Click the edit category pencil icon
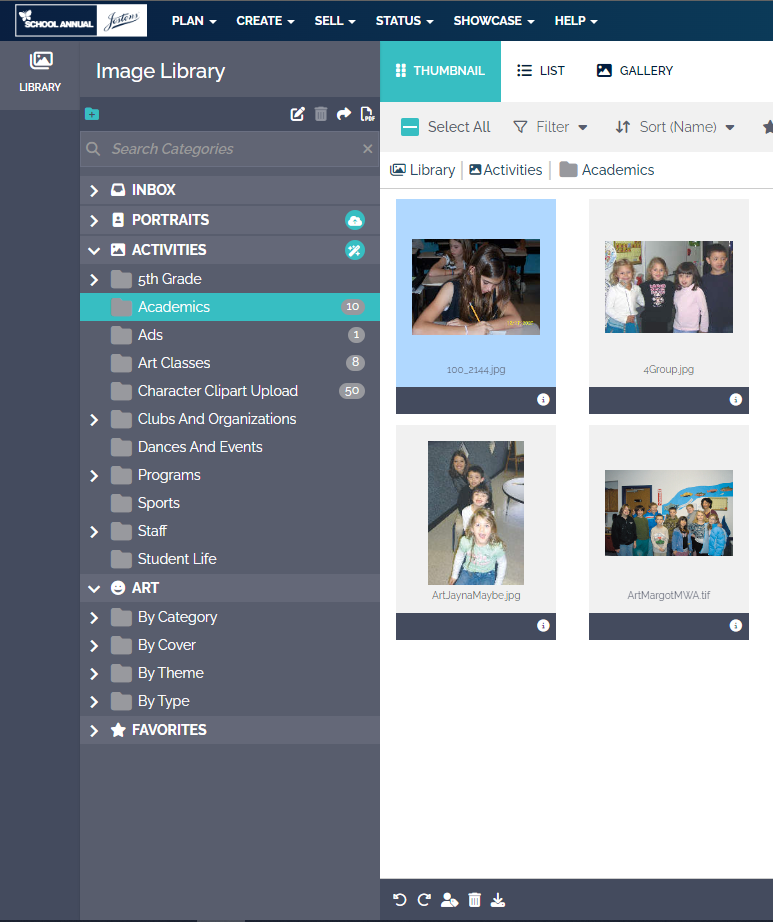773x922 pixels. 297,114
